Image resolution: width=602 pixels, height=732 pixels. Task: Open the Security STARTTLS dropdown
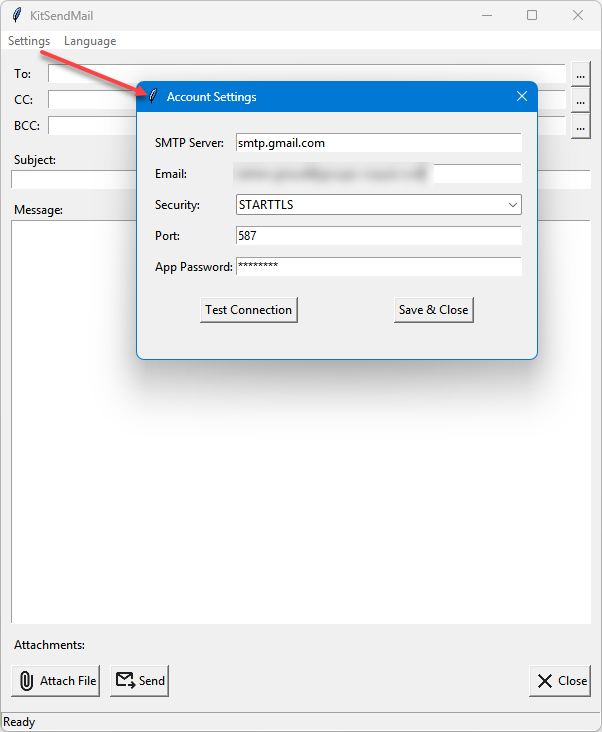(x=379, y=205)
